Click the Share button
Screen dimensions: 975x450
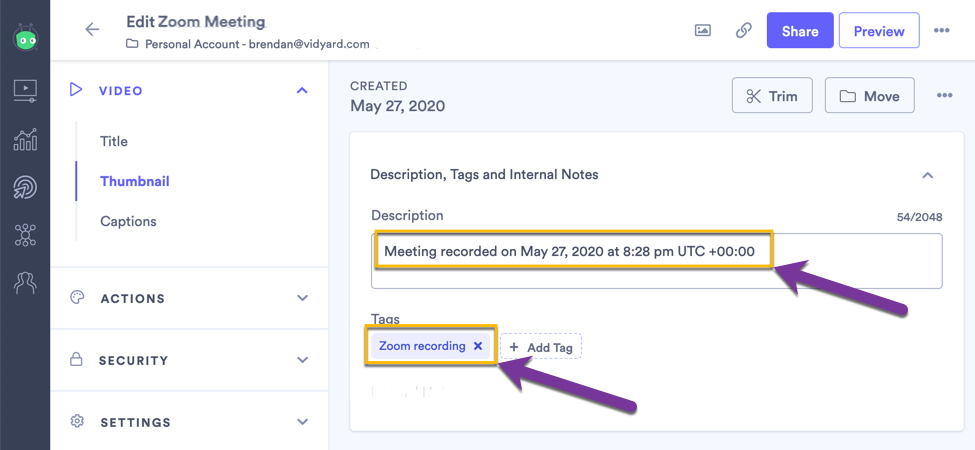(800, 30)
